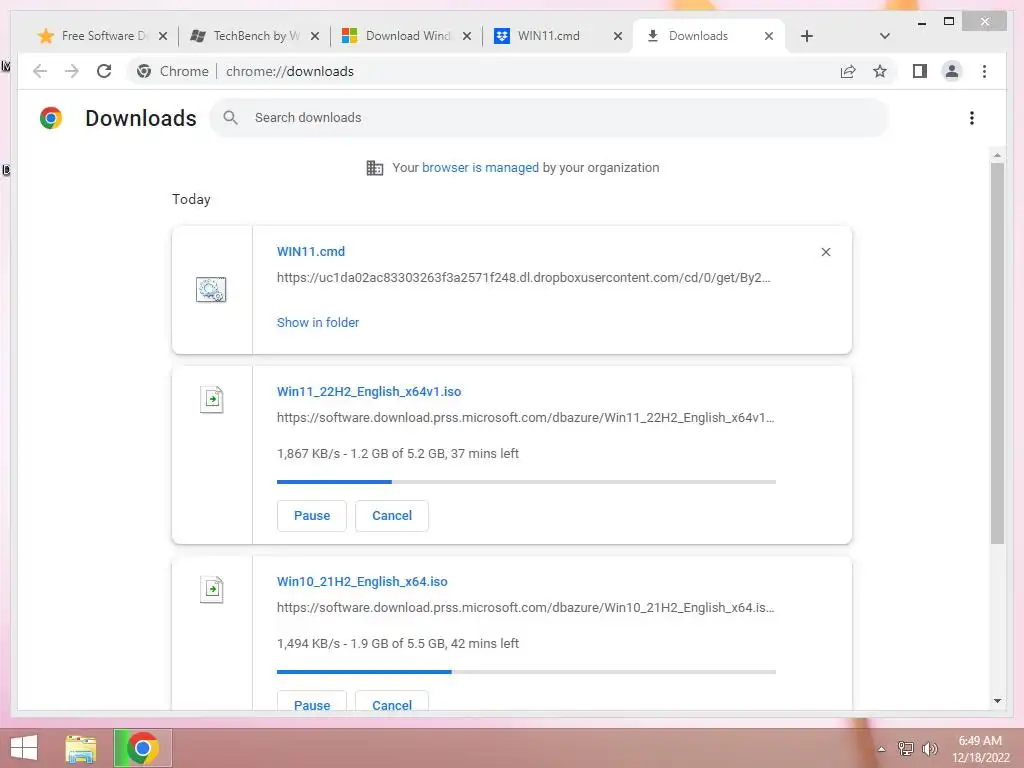
Task: Click the page vertical scrollbar thumb
Action: [x=997, y=353]
